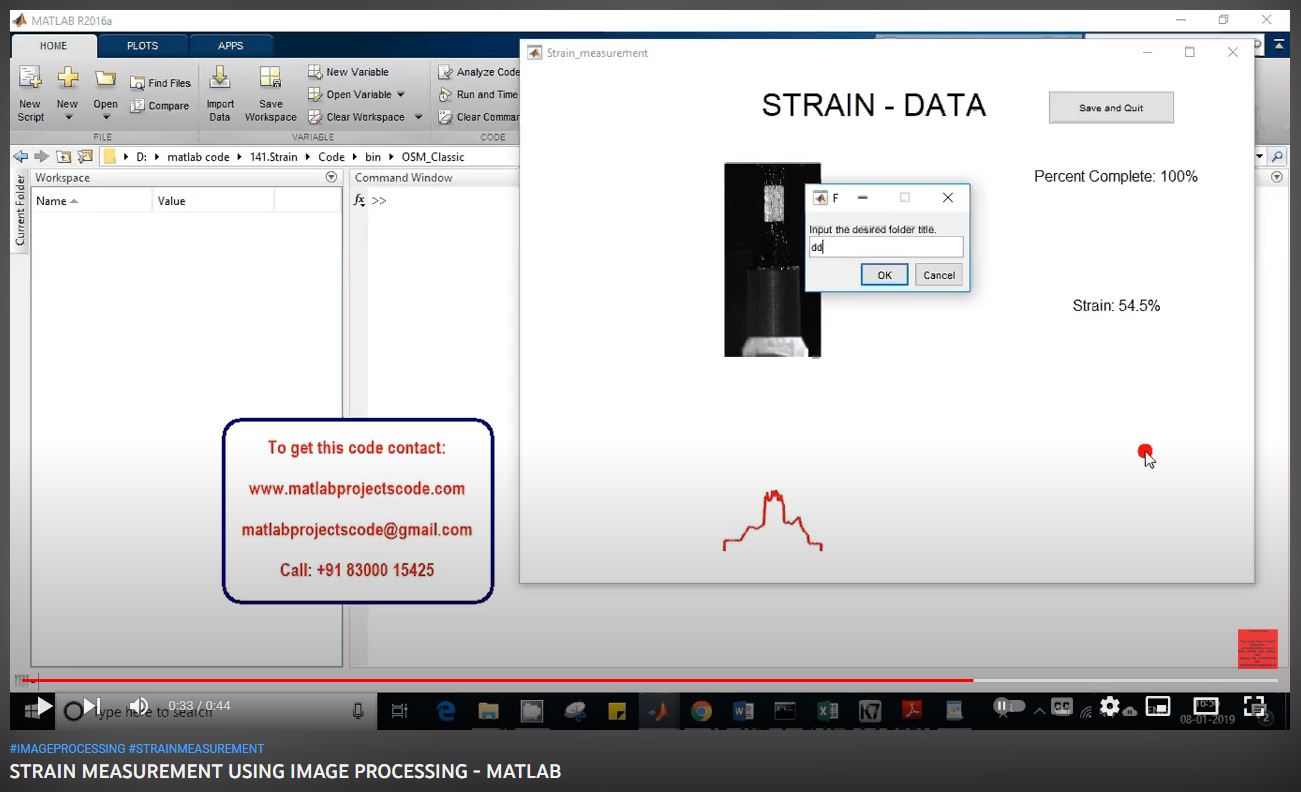Click the 'Strain: 54.5%' readout text

click(1116, 306)
